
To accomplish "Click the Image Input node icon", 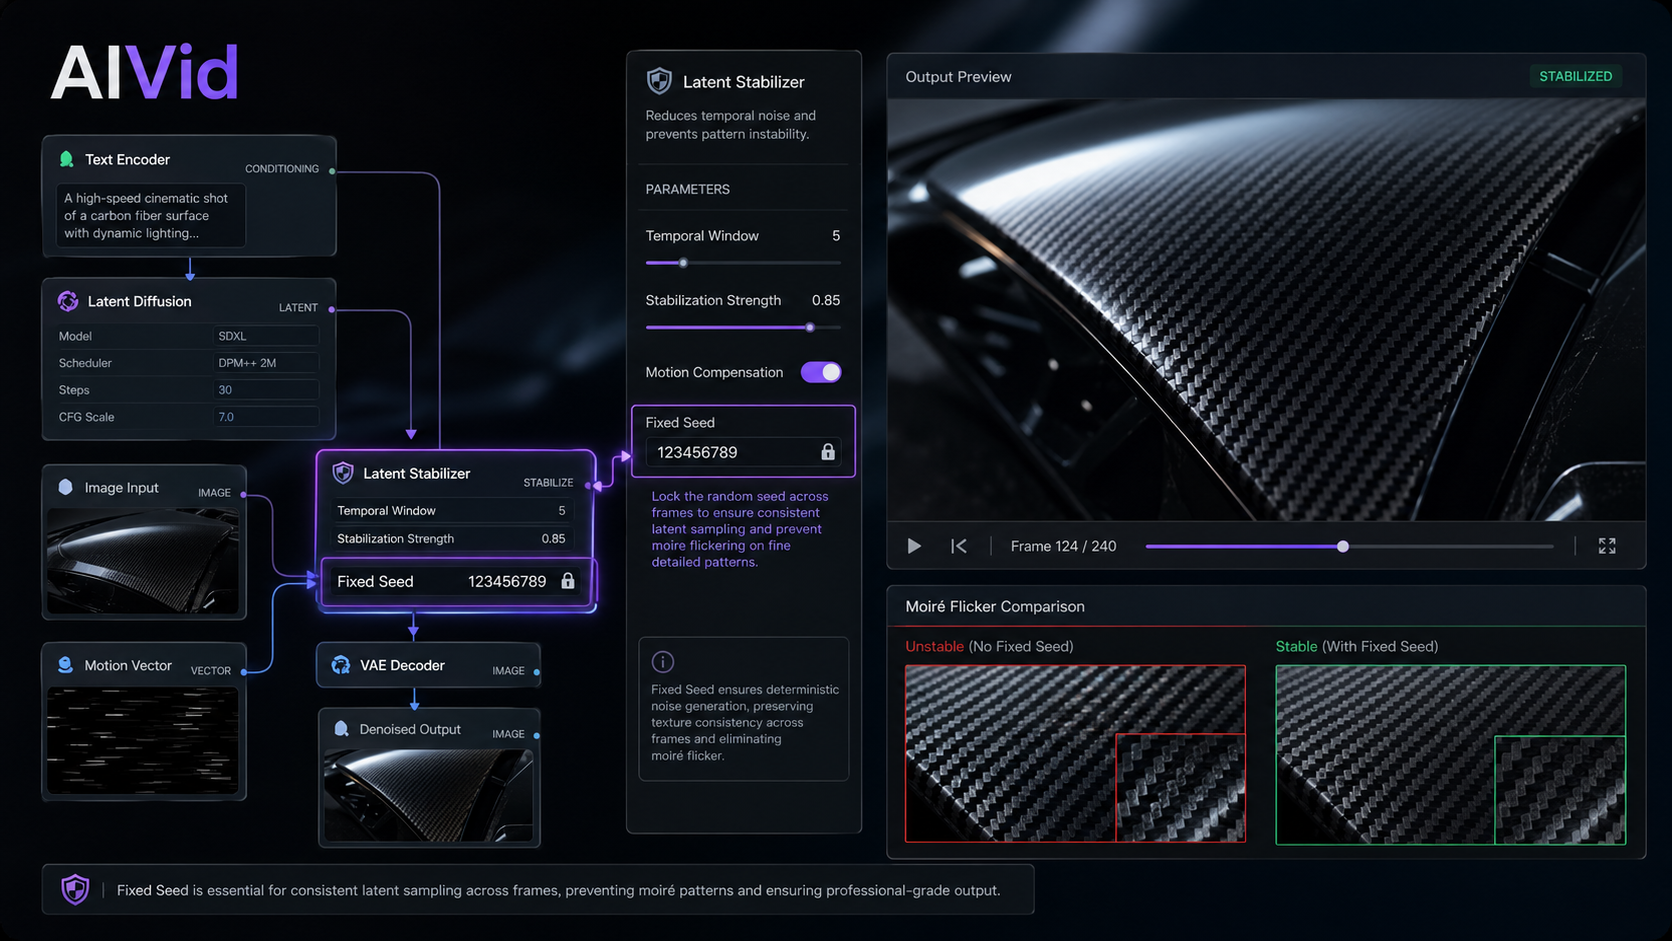I will pyautogui.click(x=66, y=487).
